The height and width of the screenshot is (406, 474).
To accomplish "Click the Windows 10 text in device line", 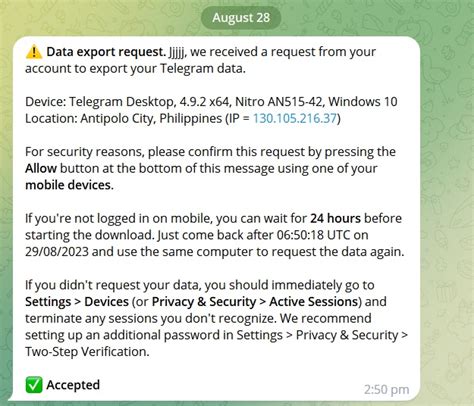I will coord(363,102).
